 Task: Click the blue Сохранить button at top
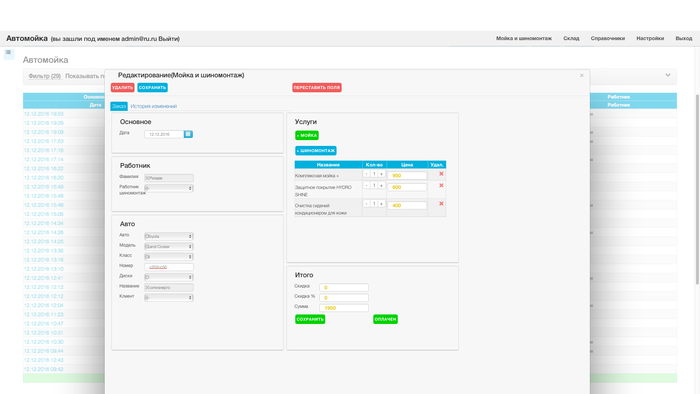(152, 87)
